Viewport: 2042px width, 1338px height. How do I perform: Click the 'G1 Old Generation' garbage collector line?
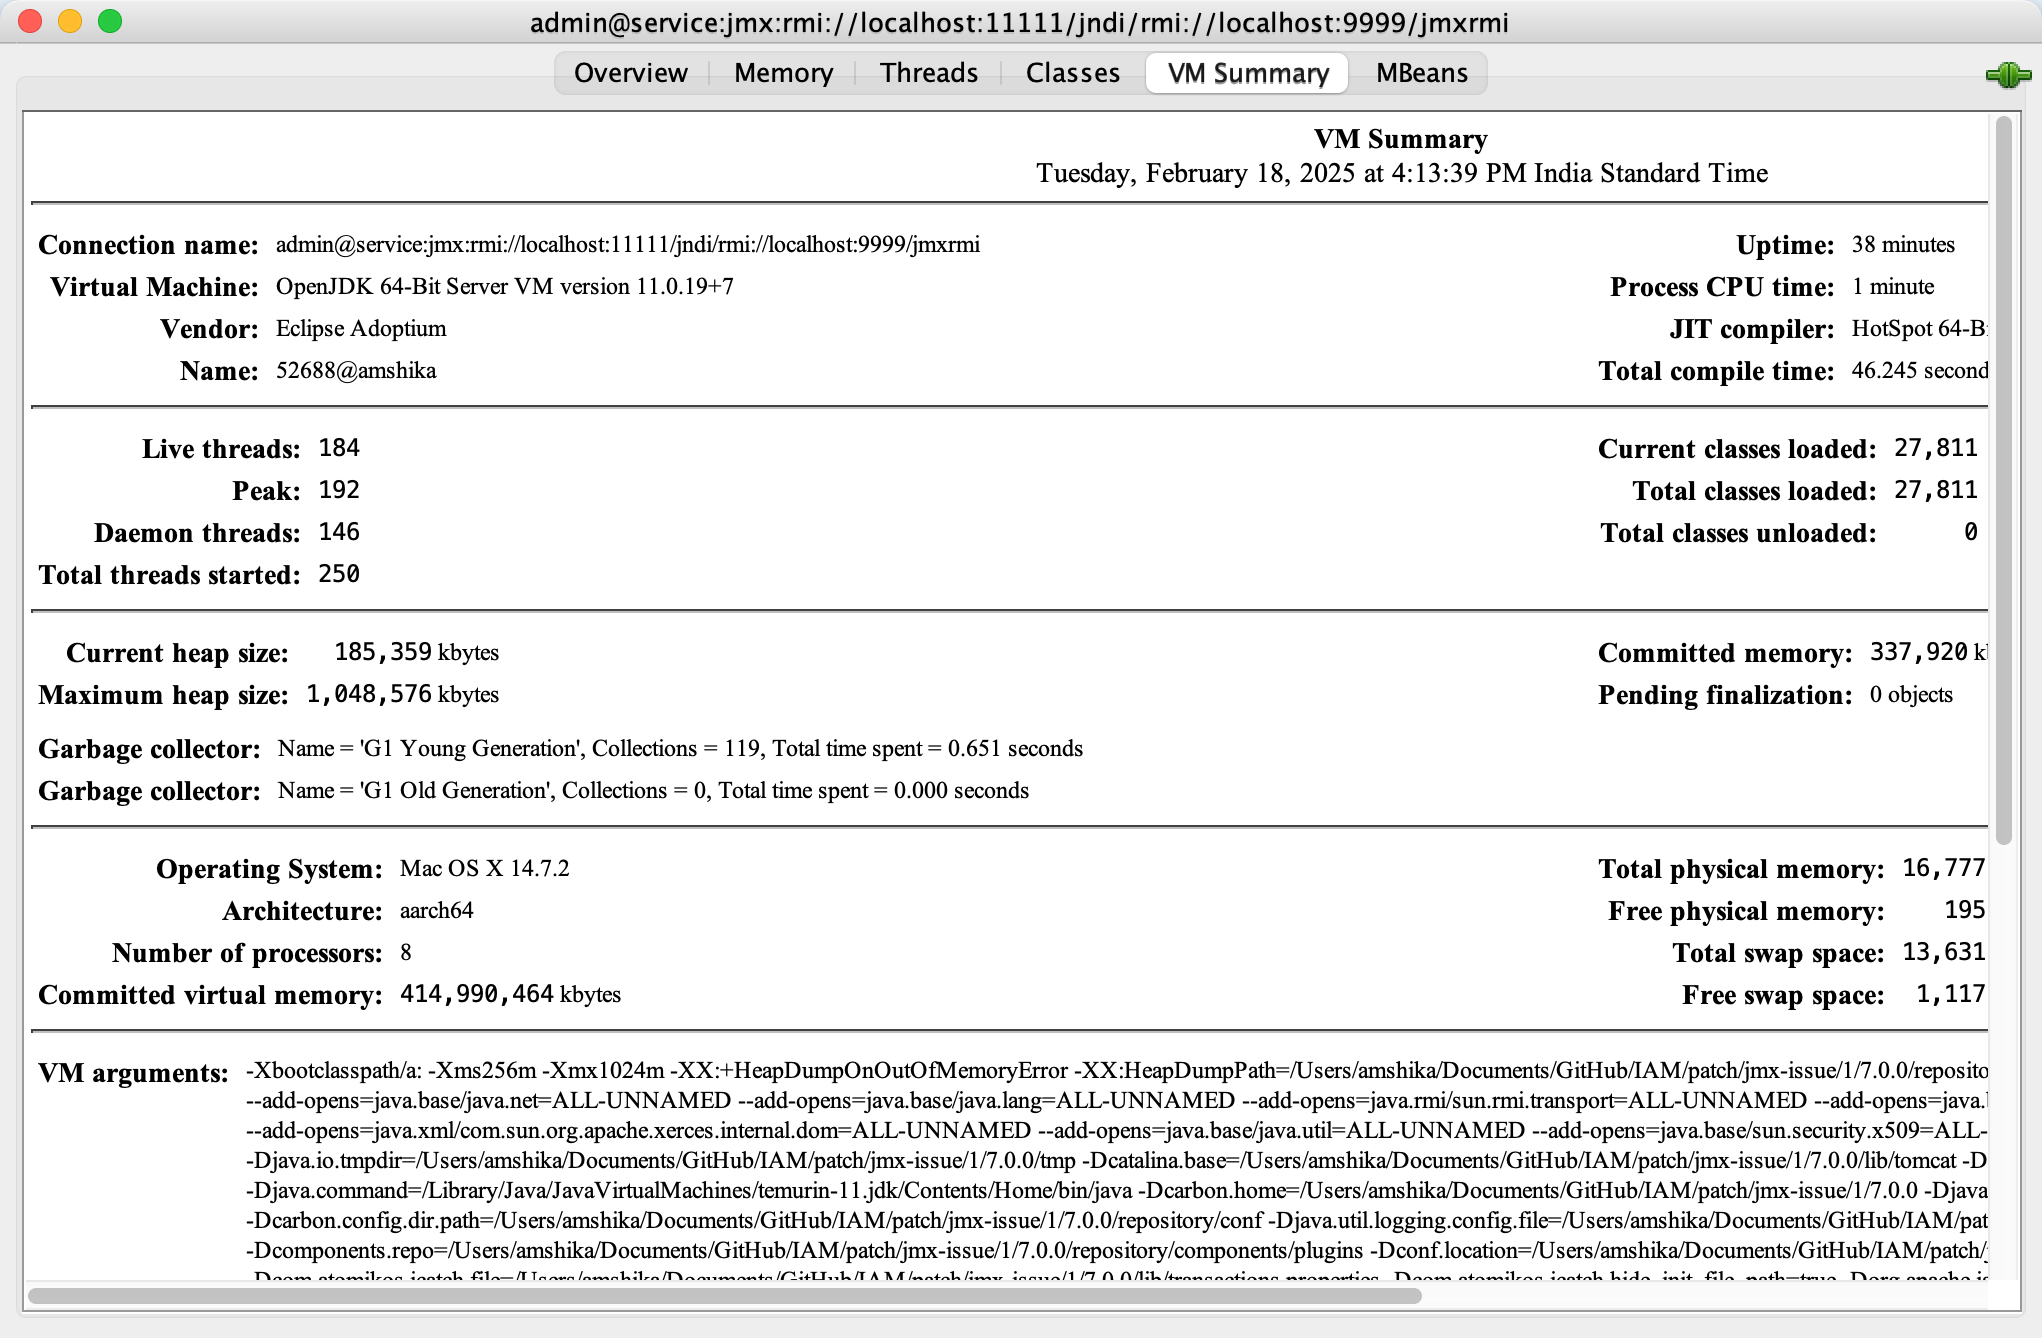coord(653,791)
